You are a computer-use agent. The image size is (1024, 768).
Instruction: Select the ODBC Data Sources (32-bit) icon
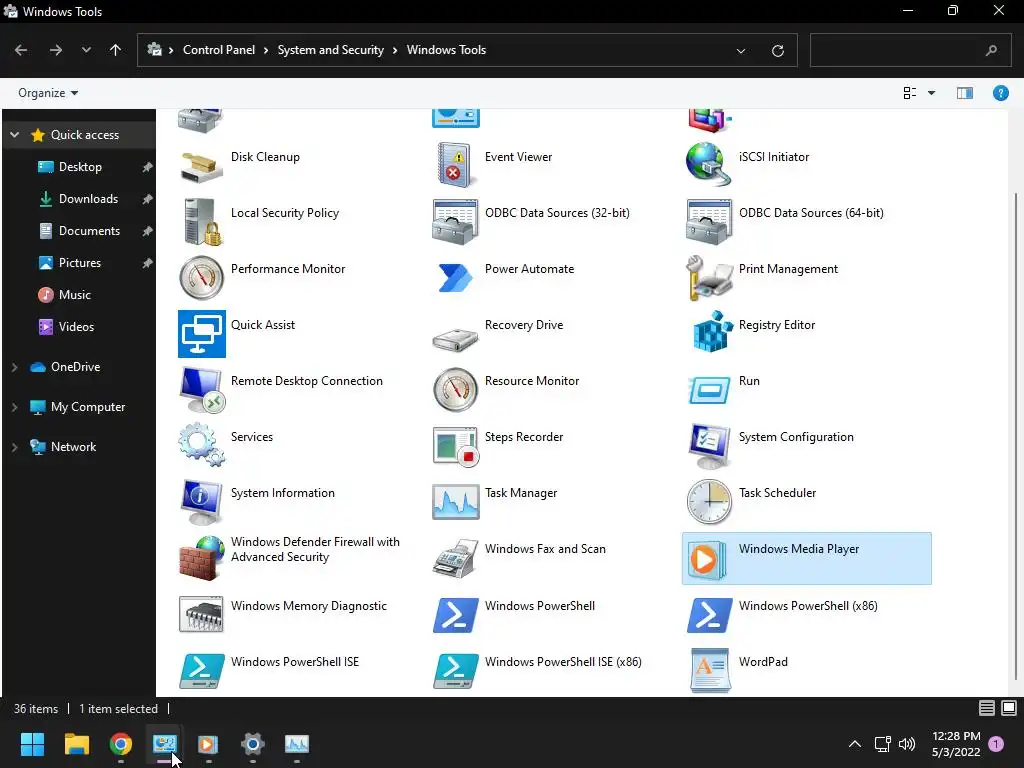(x=455, y=222)
